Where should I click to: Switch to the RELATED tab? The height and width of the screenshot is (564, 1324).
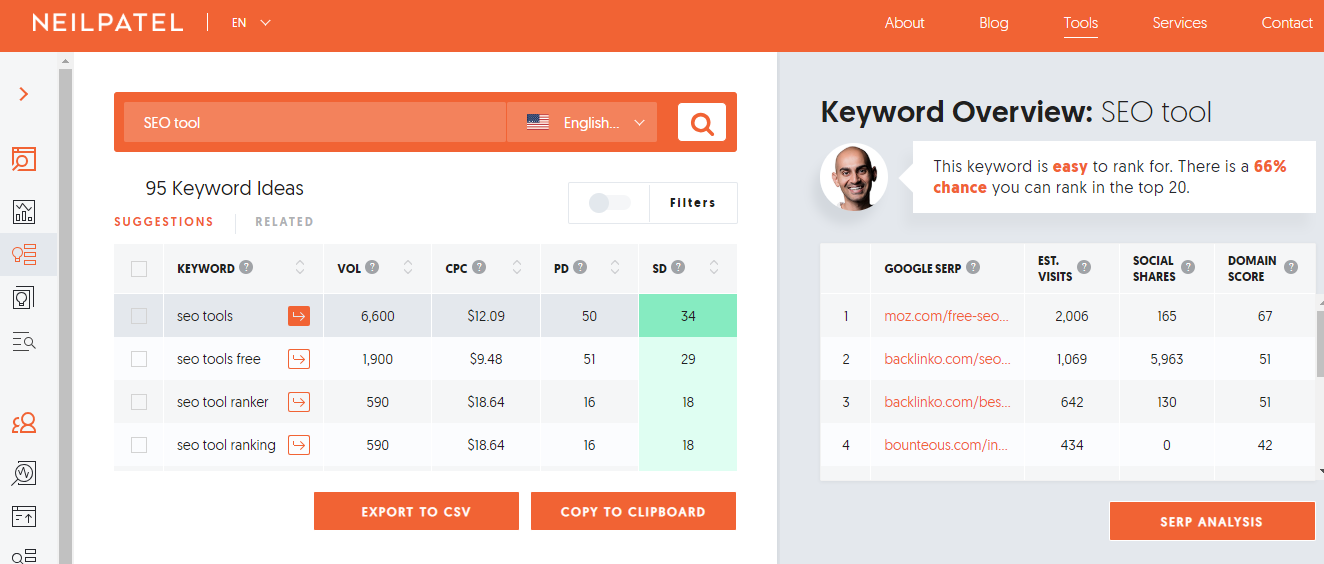284,222
